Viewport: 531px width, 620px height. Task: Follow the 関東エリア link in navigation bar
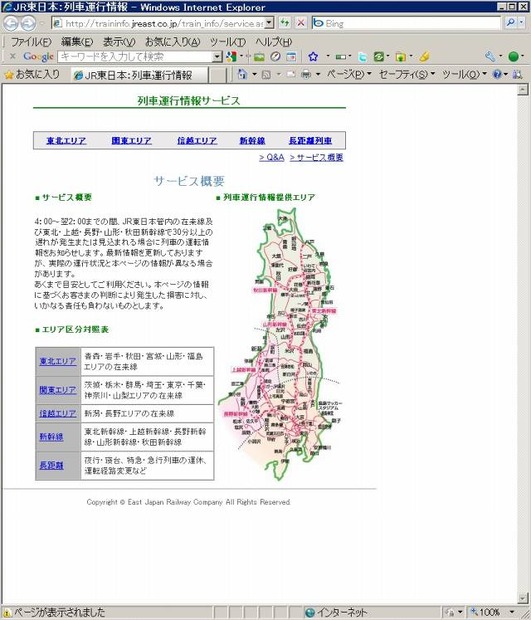coord(131,141)
